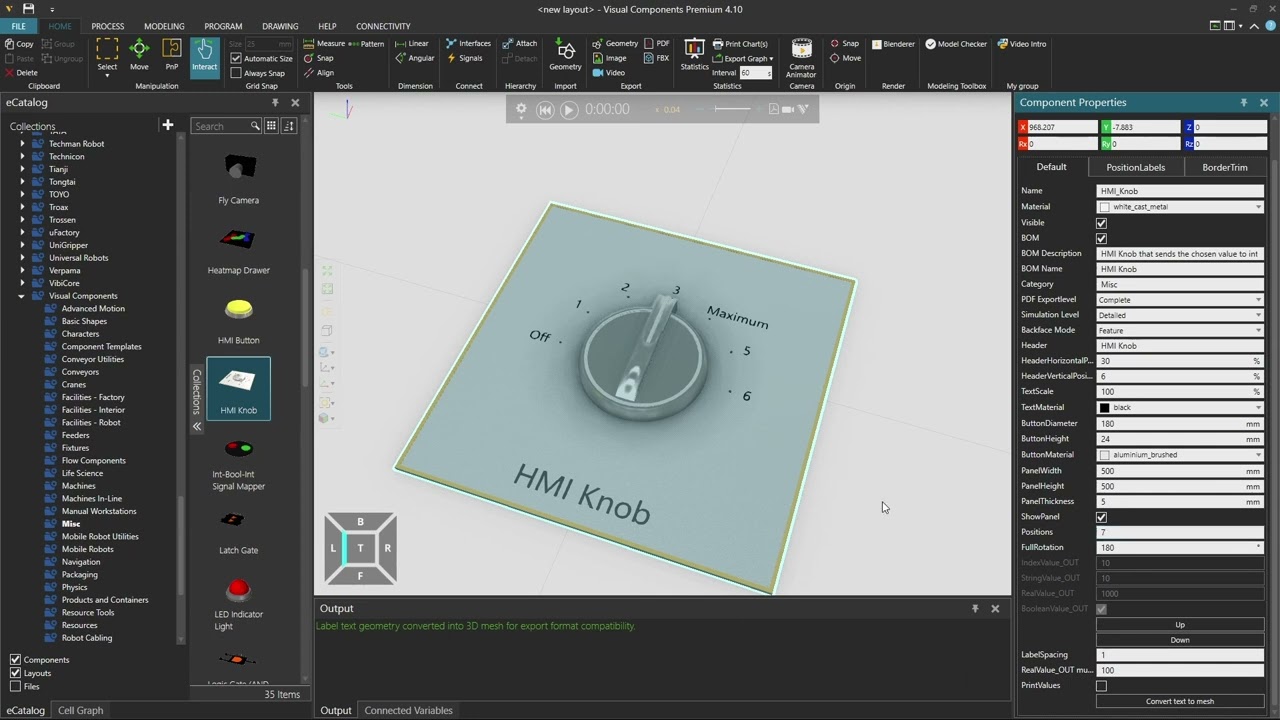Turn on the Interact tool
This screenshot has width=1280, height=720.
pyautogui.click(x=204, y=56)
